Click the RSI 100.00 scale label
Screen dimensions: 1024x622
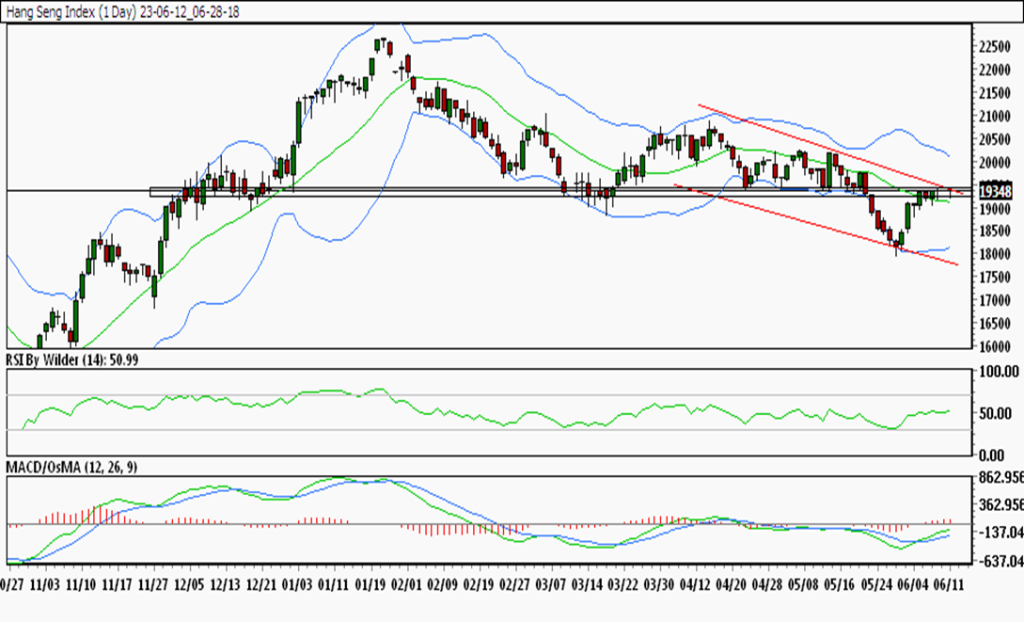[999, 372]
